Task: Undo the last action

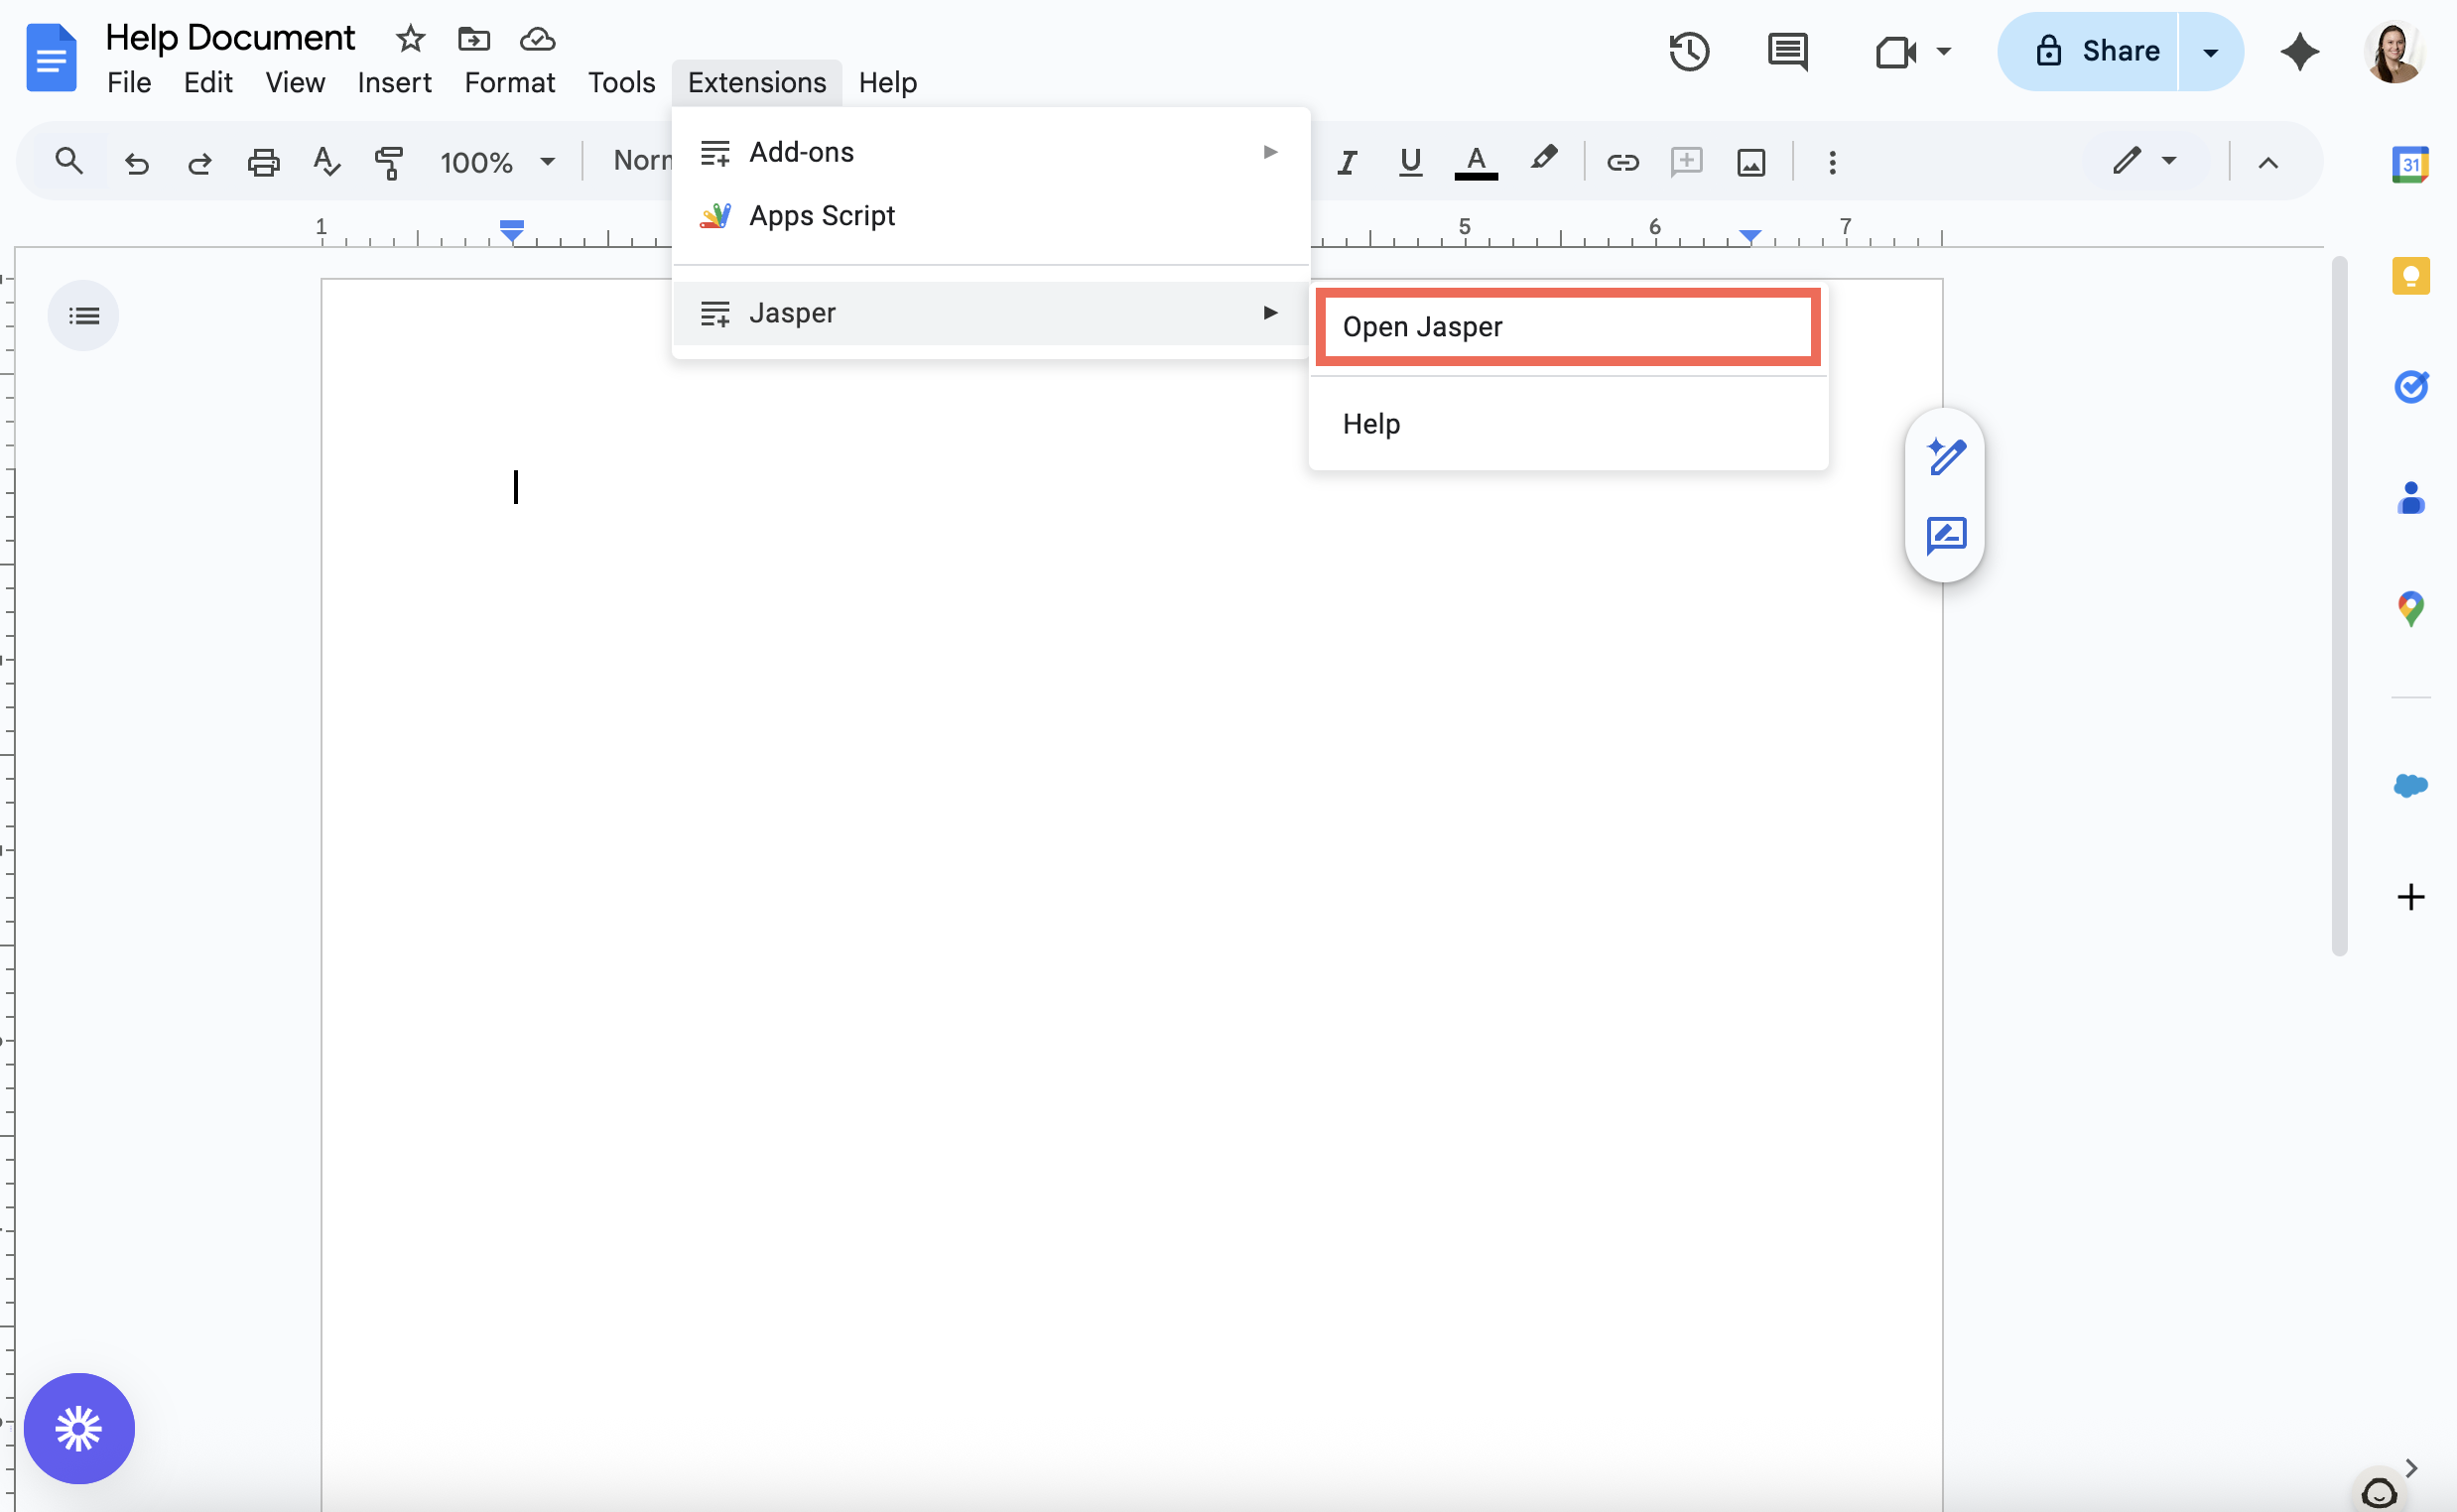Action: [136, 162]
